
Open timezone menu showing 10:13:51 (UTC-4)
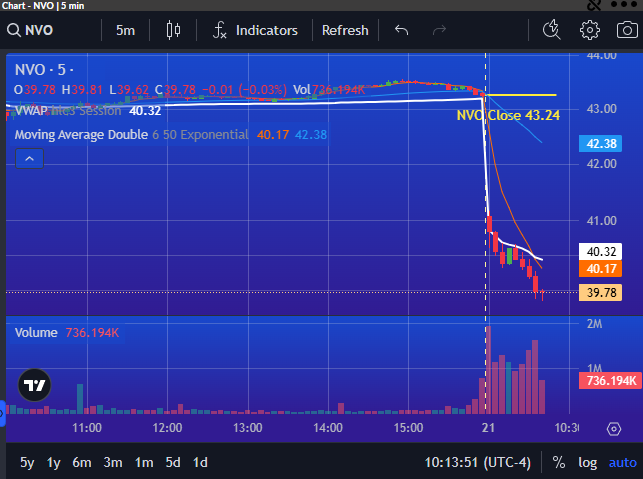pos(477,463)
